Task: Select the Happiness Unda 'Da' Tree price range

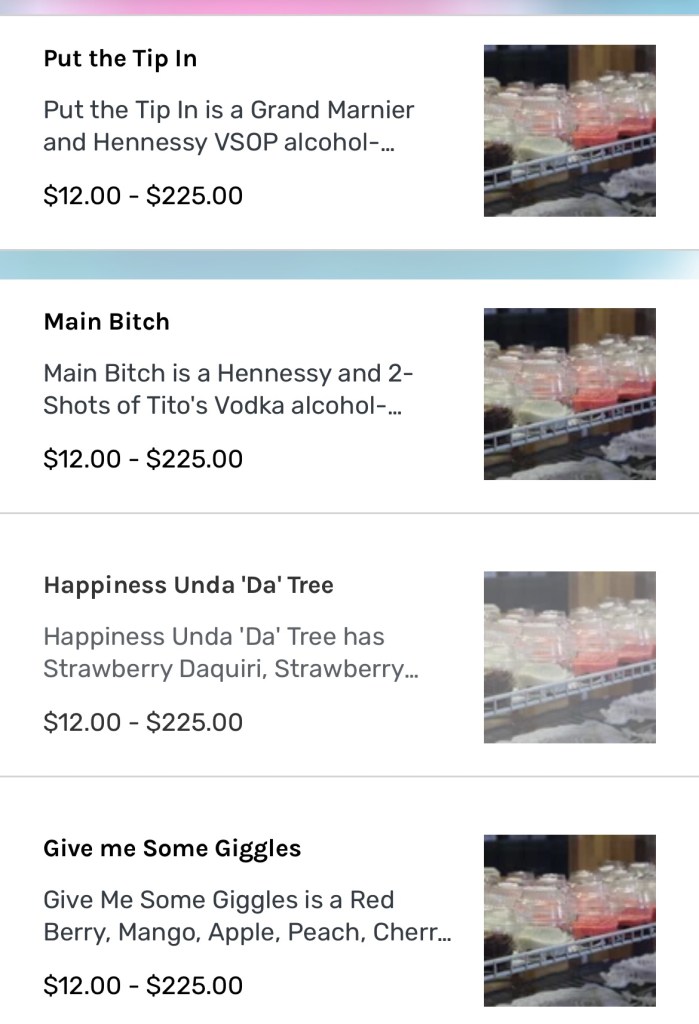Action: point(143,722)
